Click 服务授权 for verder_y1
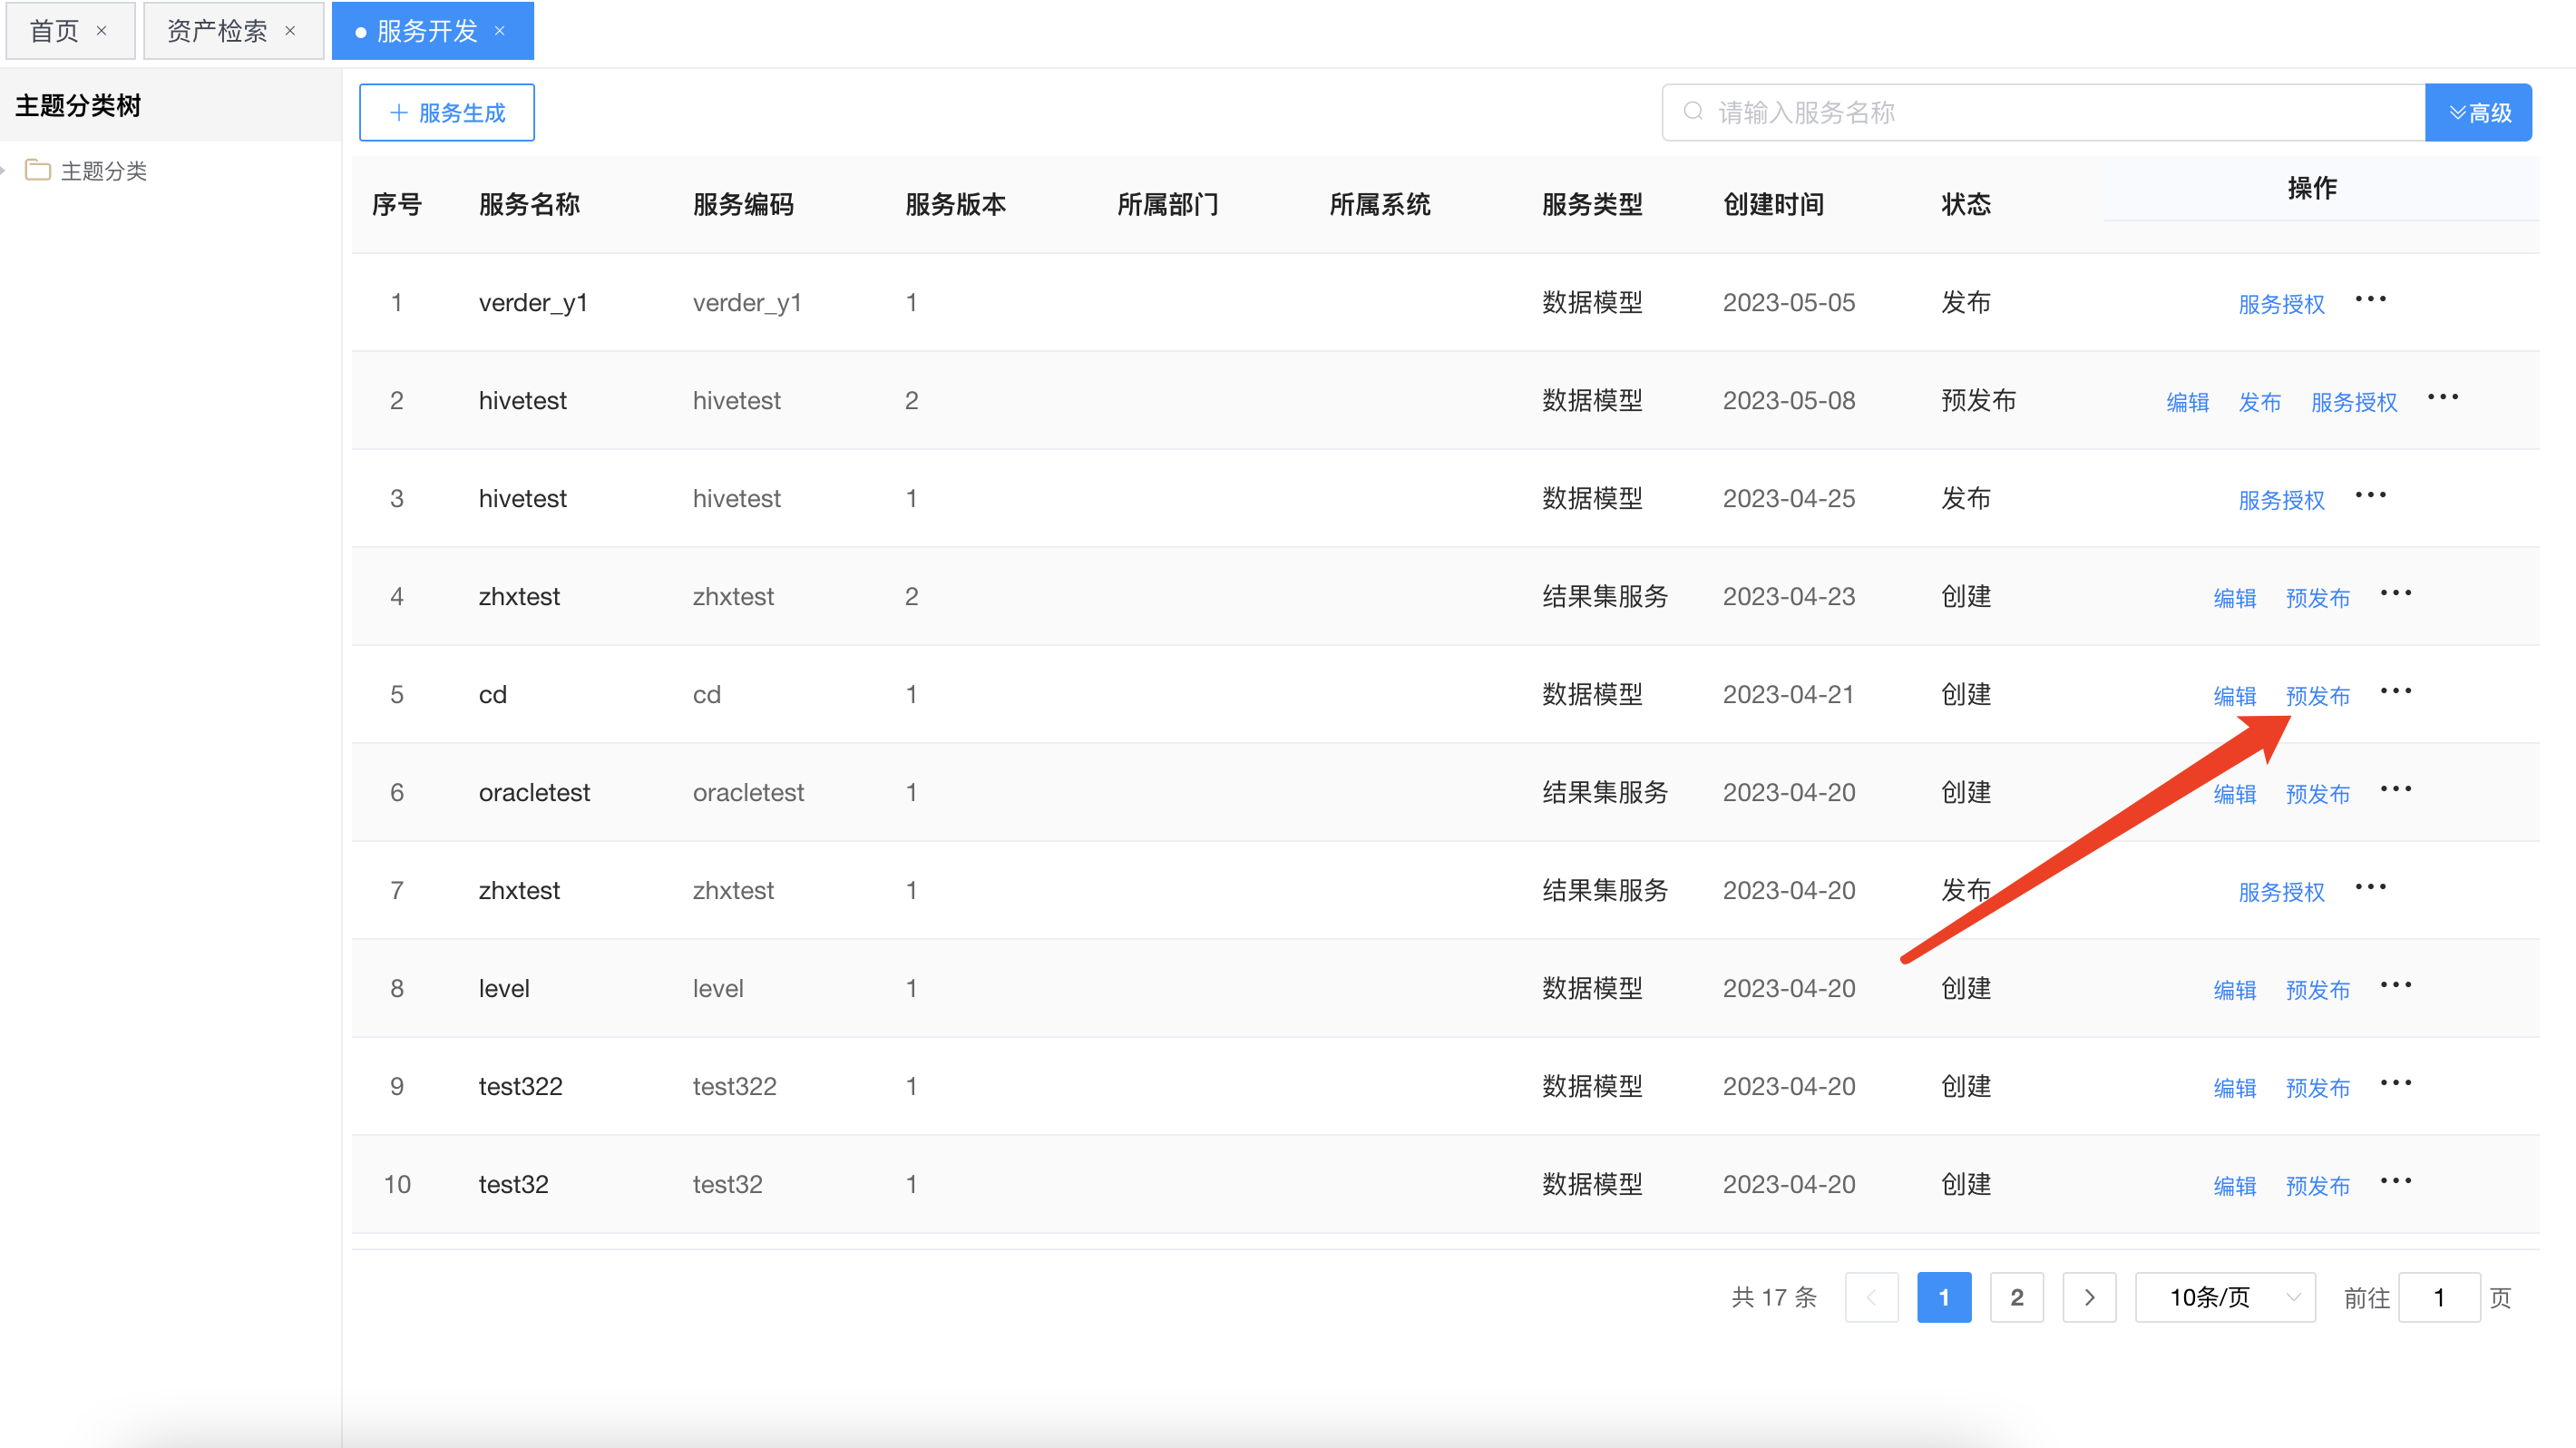The height and width of the screenshot is (1448, 2576). [x=2281, y=304]
